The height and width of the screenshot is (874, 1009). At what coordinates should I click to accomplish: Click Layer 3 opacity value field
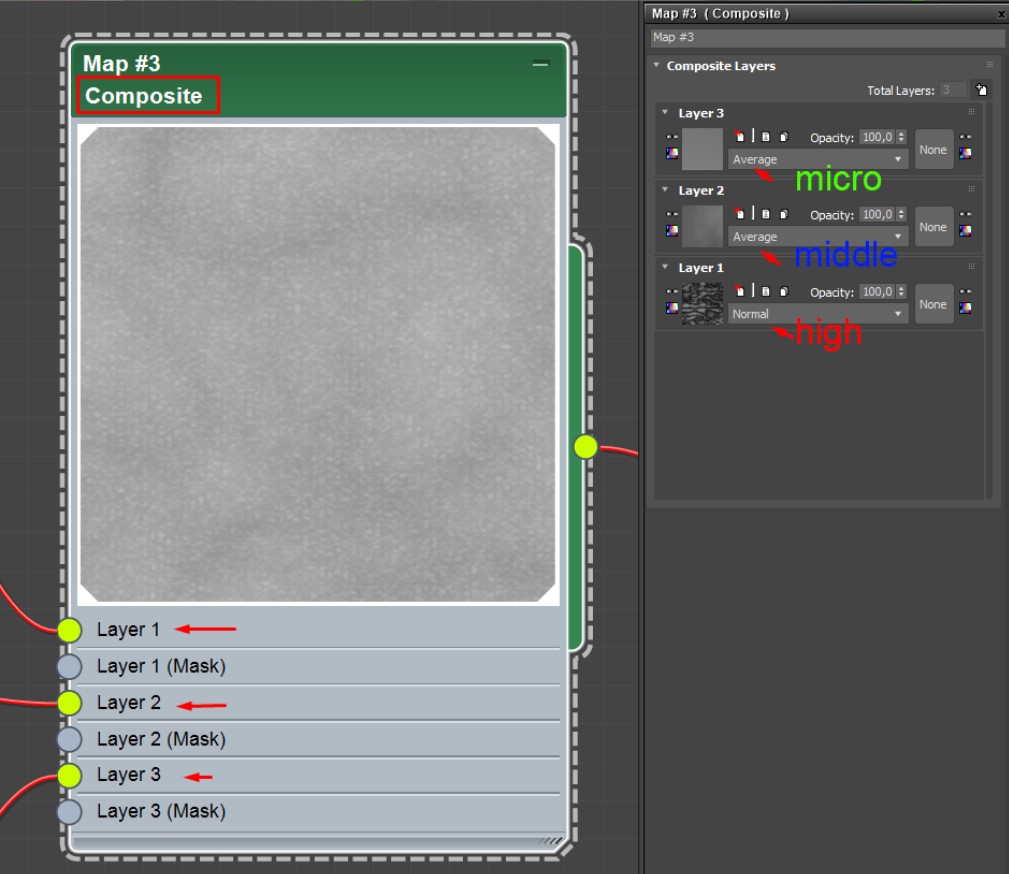[x=878, y=136]
